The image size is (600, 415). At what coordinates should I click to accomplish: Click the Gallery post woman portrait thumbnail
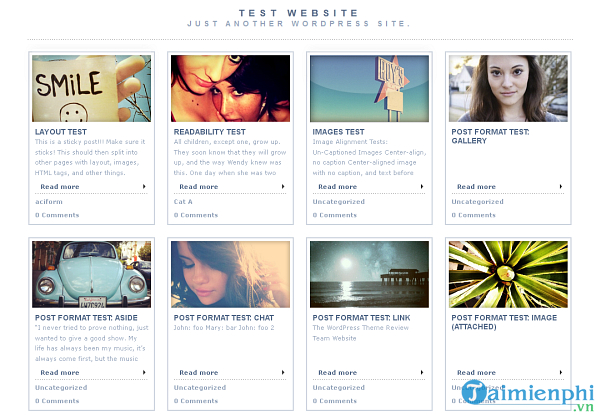coord(508,89)
